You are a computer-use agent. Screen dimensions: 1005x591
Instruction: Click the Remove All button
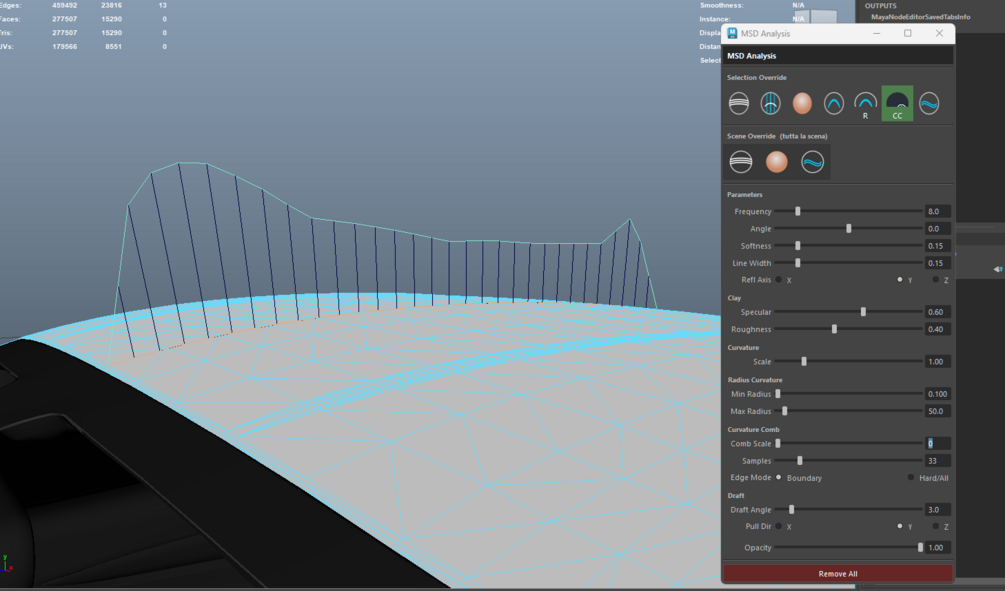[838, 574]
